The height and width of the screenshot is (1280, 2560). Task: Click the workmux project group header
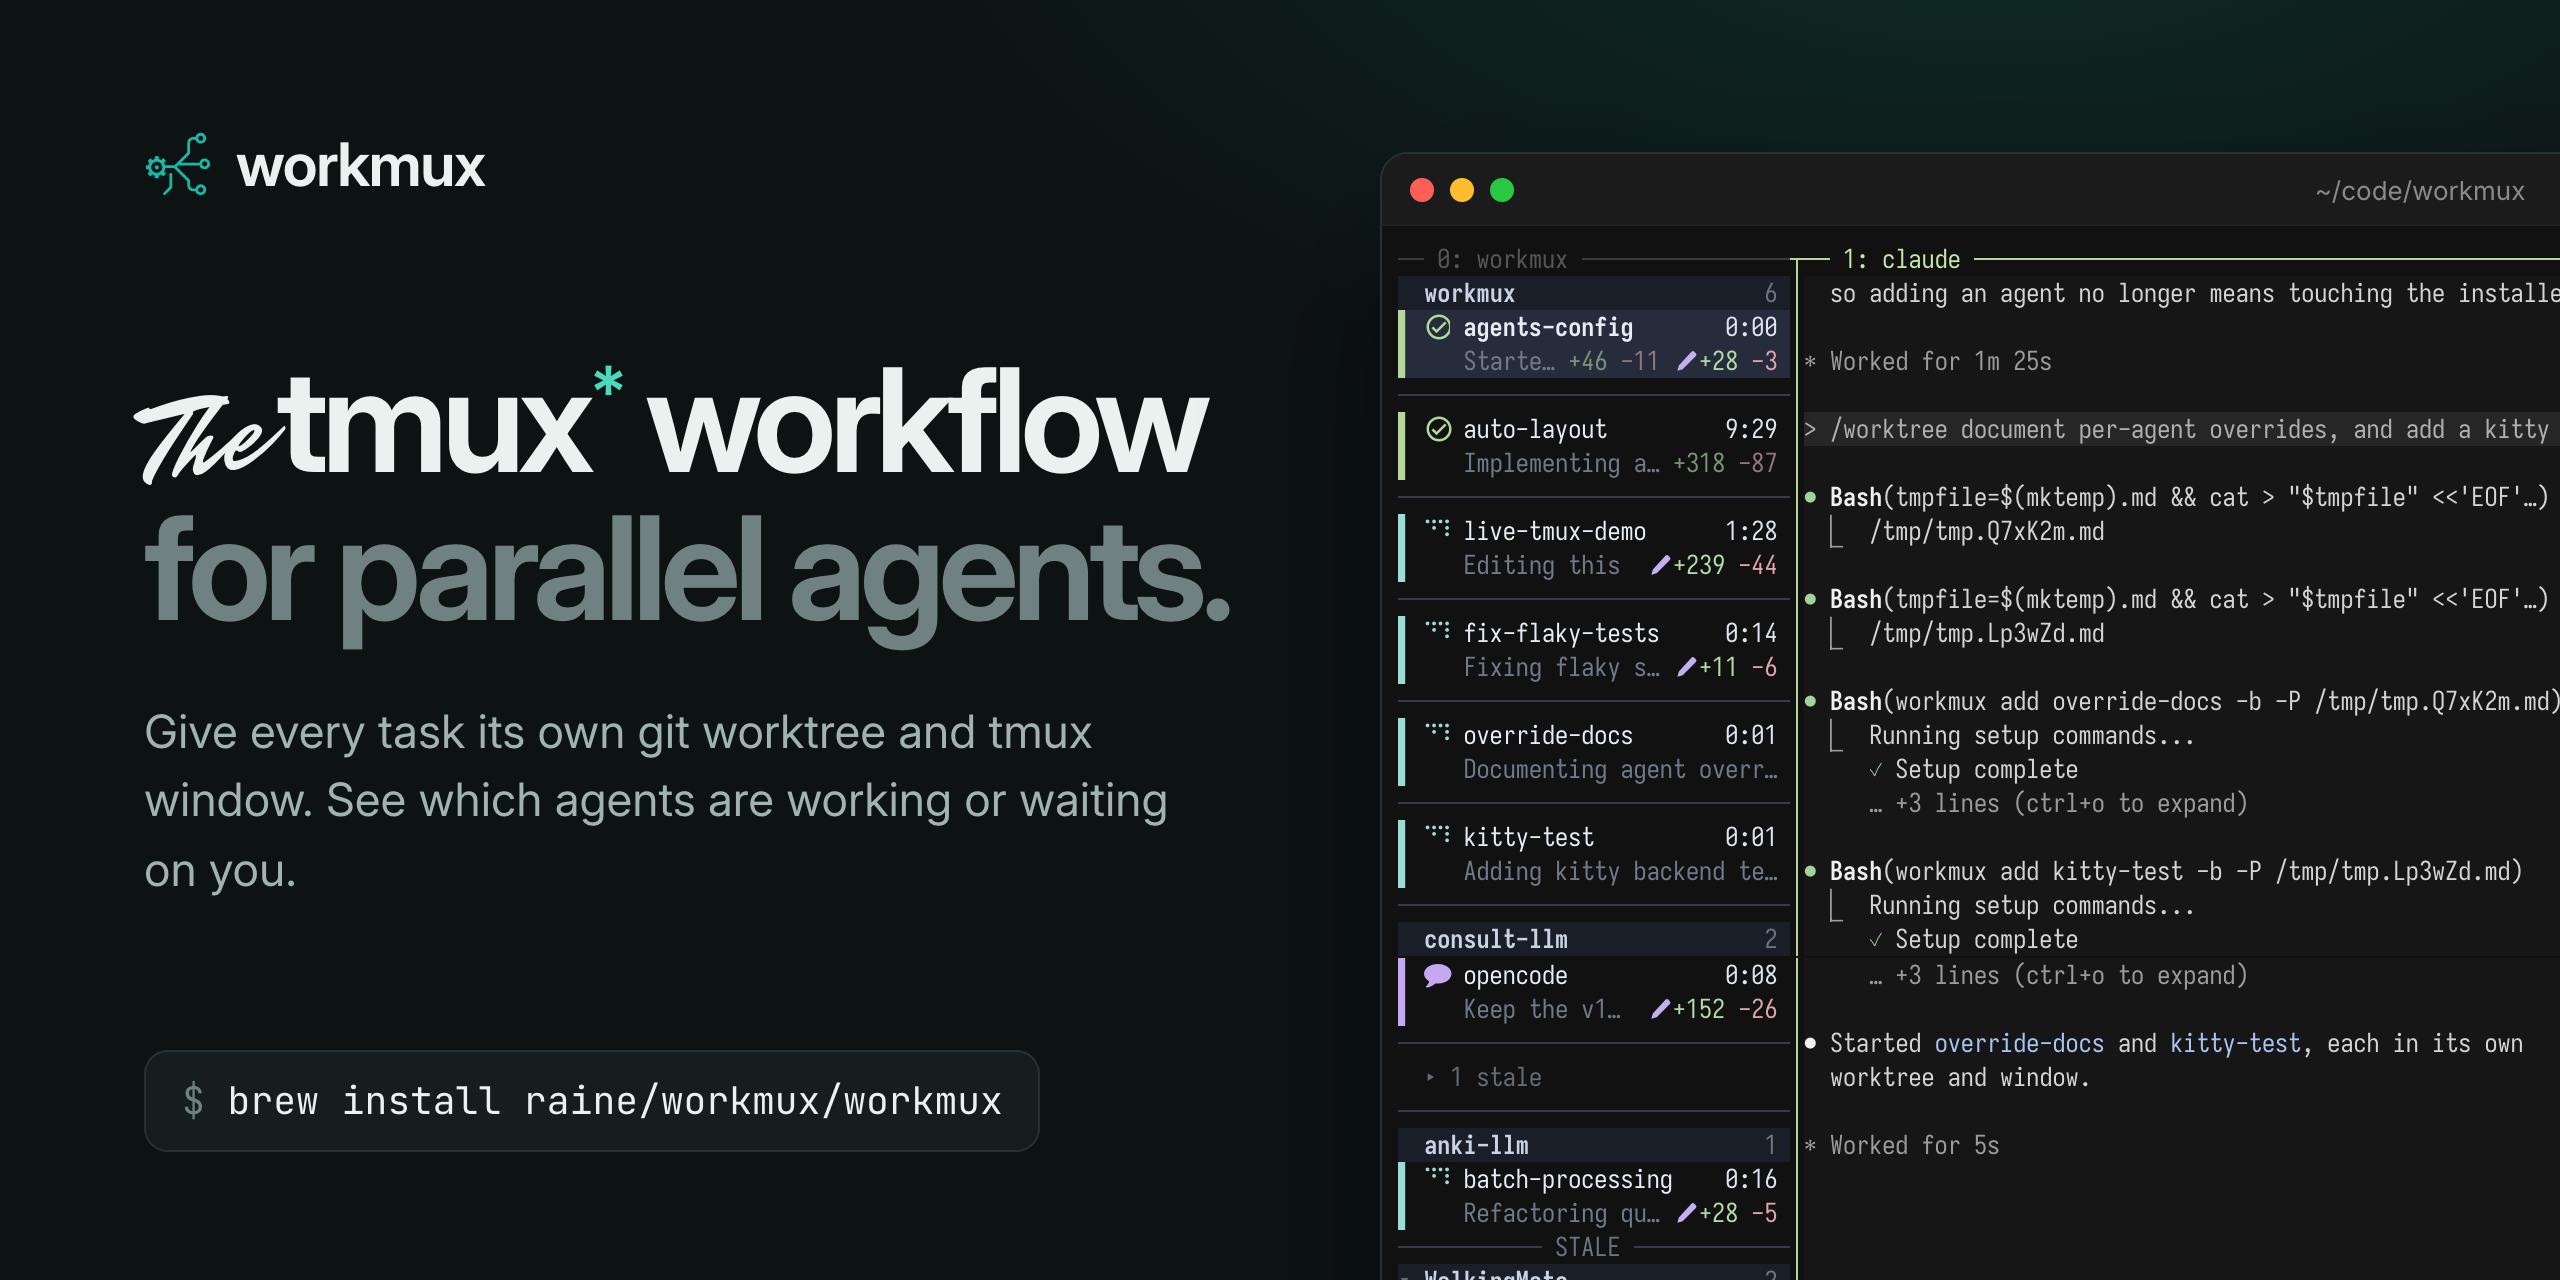[1594, 293]
